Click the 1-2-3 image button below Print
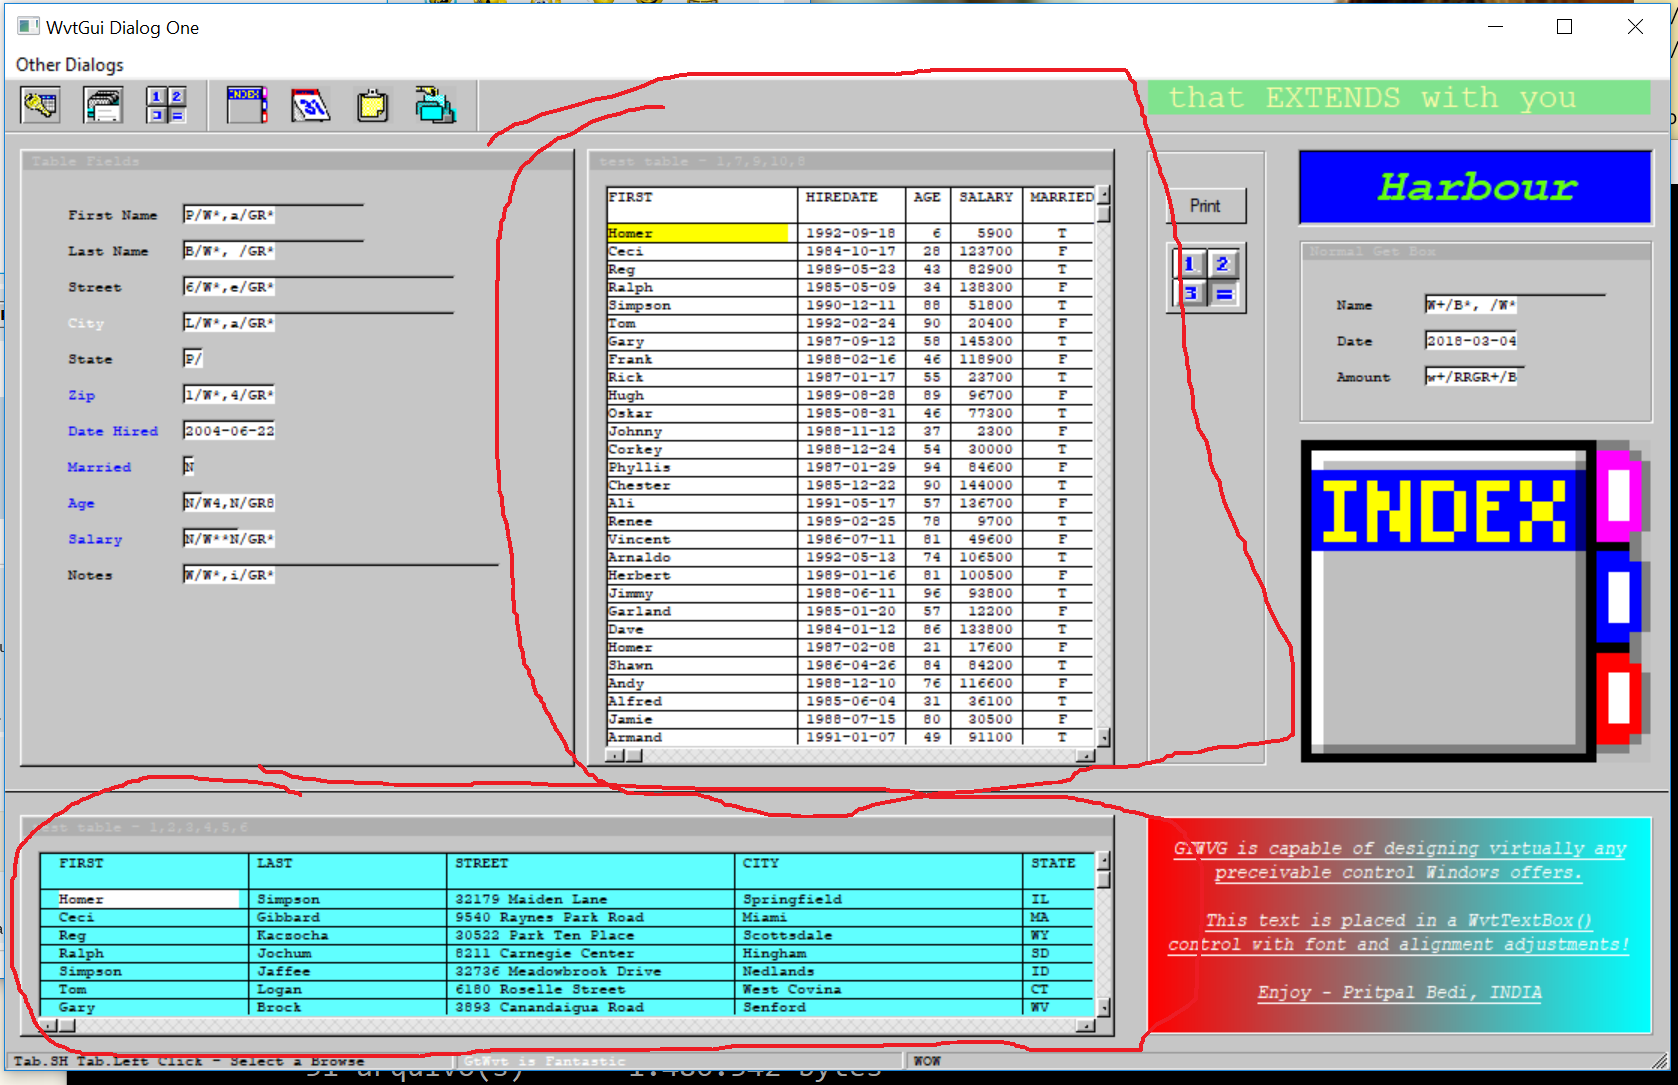The width and height of the screenshot is (1678, 1085). pos(1206,279)
